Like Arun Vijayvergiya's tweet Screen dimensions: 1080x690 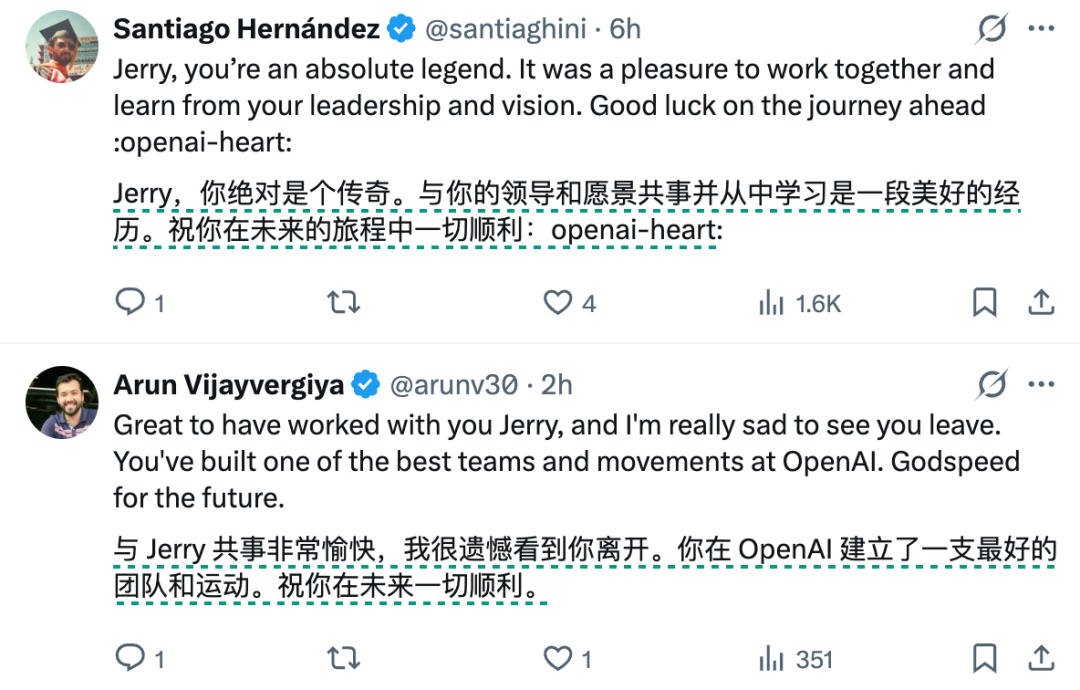click(x=557, y=658)
